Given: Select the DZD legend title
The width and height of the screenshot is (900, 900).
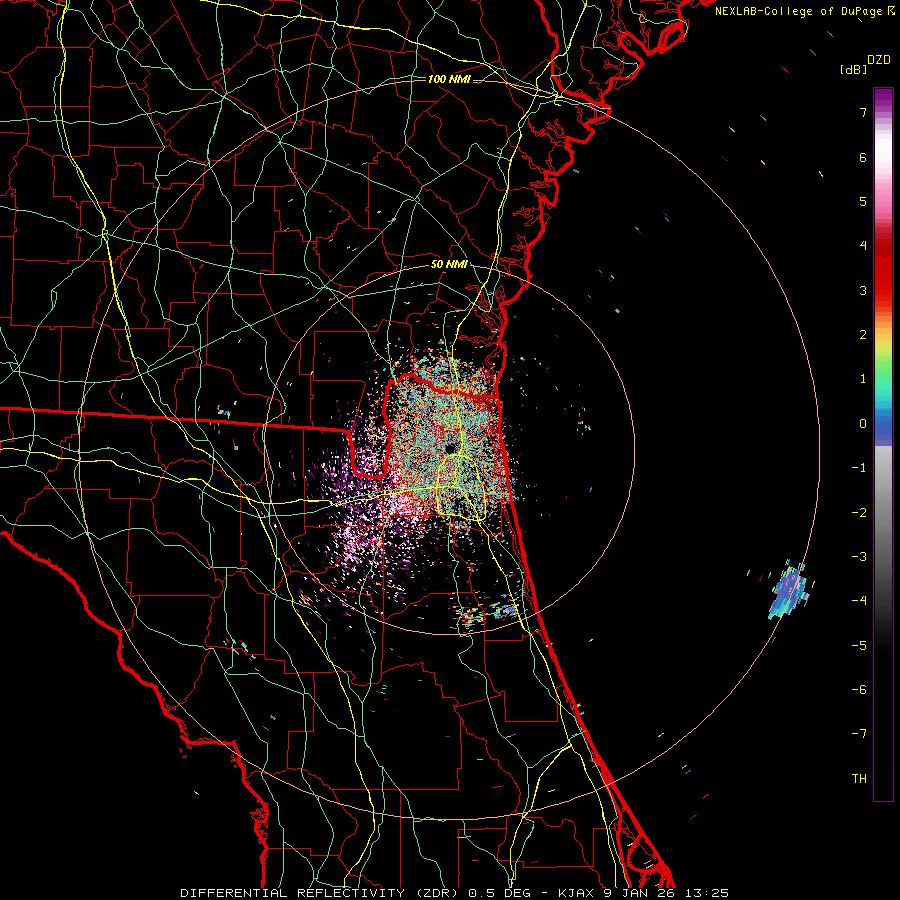Looking at the screenshot, I should pos(879,60).
